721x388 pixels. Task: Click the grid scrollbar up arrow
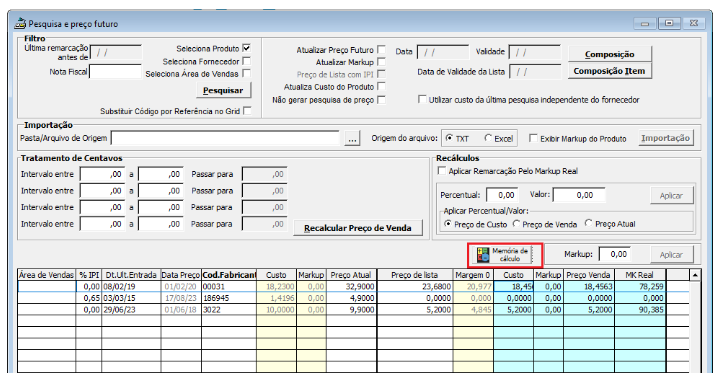(x=695, y=275)
